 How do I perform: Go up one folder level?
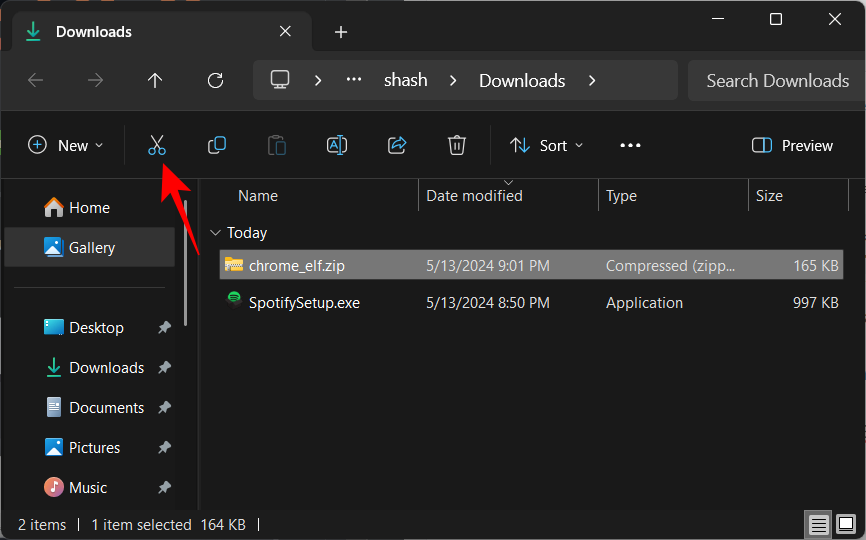155,81
